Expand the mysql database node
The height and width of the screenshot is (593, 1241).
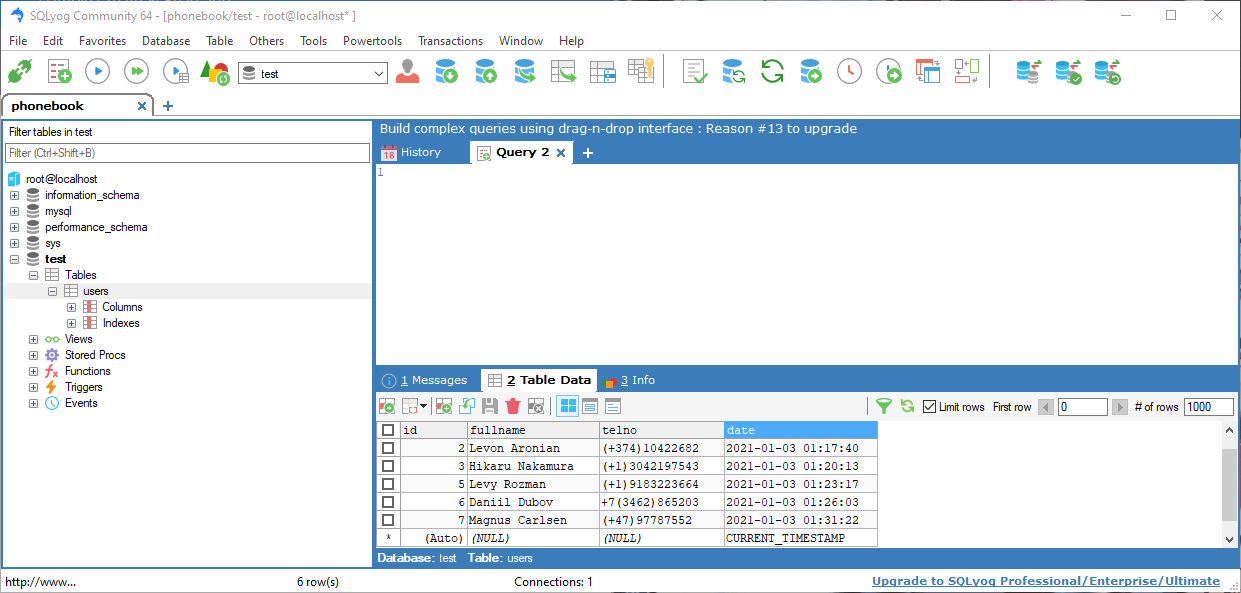click(14, 211)
